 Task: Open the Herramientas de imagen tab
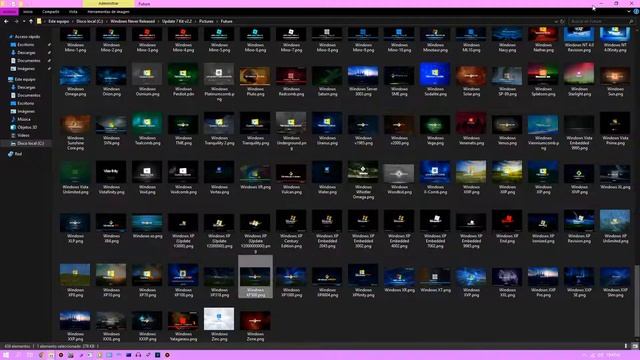pyautogui.click(x=108, y=12)
